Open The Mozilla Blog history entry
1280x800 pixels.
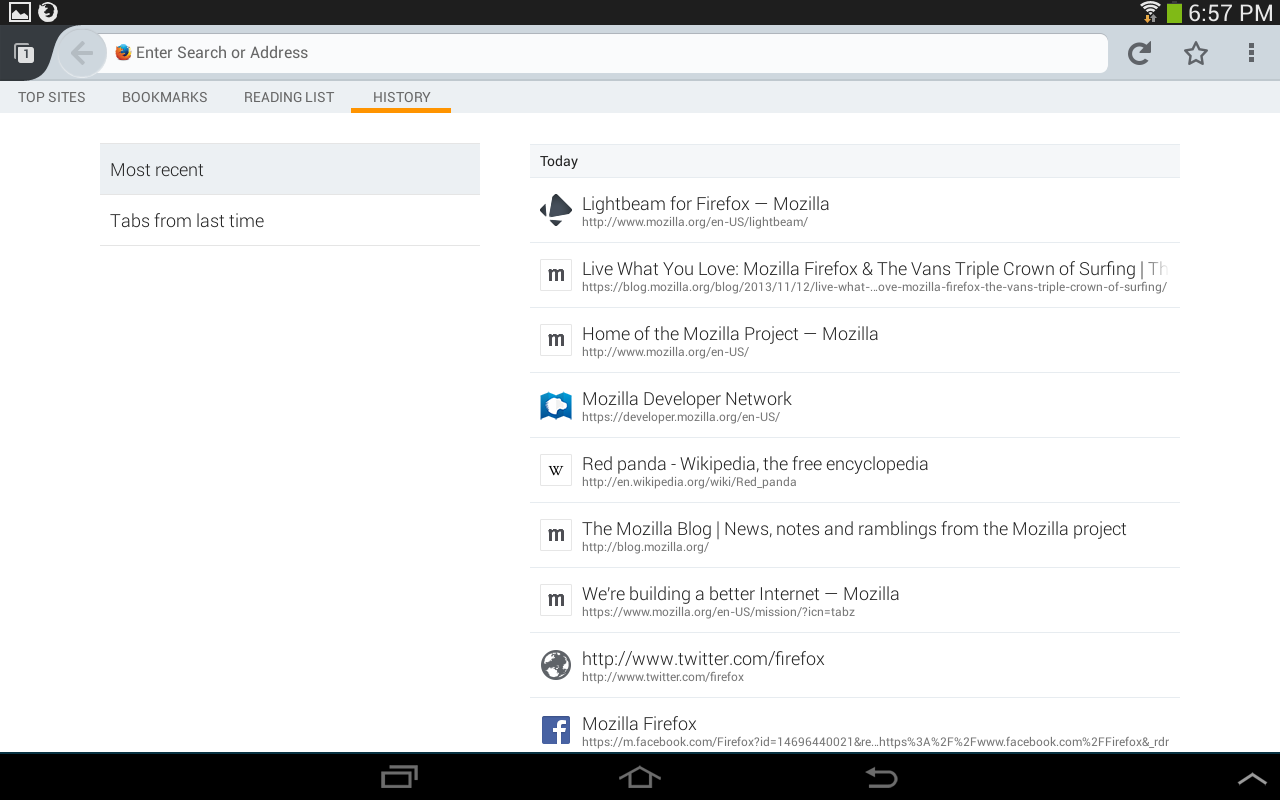click(x=855, y=535)
